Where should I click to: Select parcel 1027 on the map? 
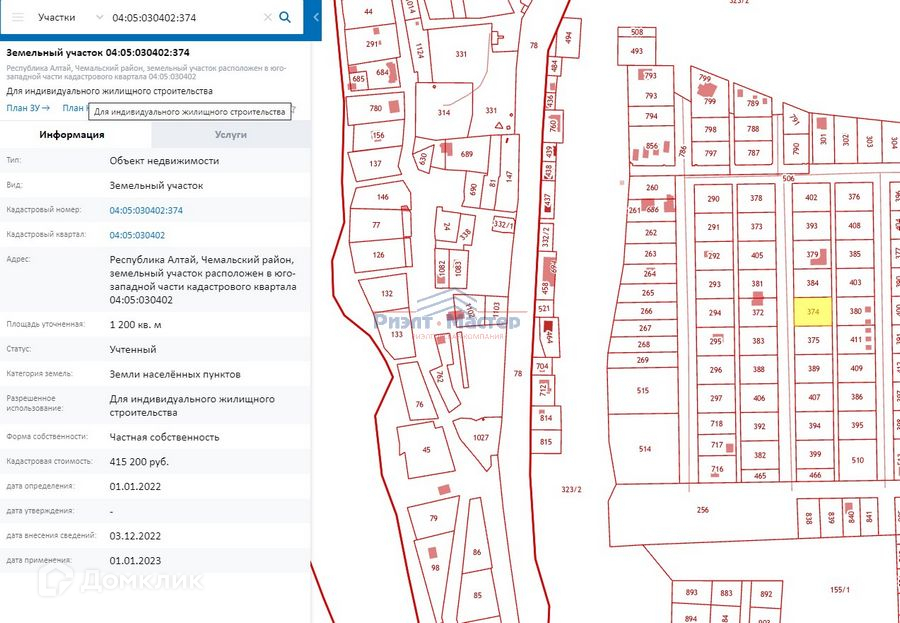click(x=480, y=438)
